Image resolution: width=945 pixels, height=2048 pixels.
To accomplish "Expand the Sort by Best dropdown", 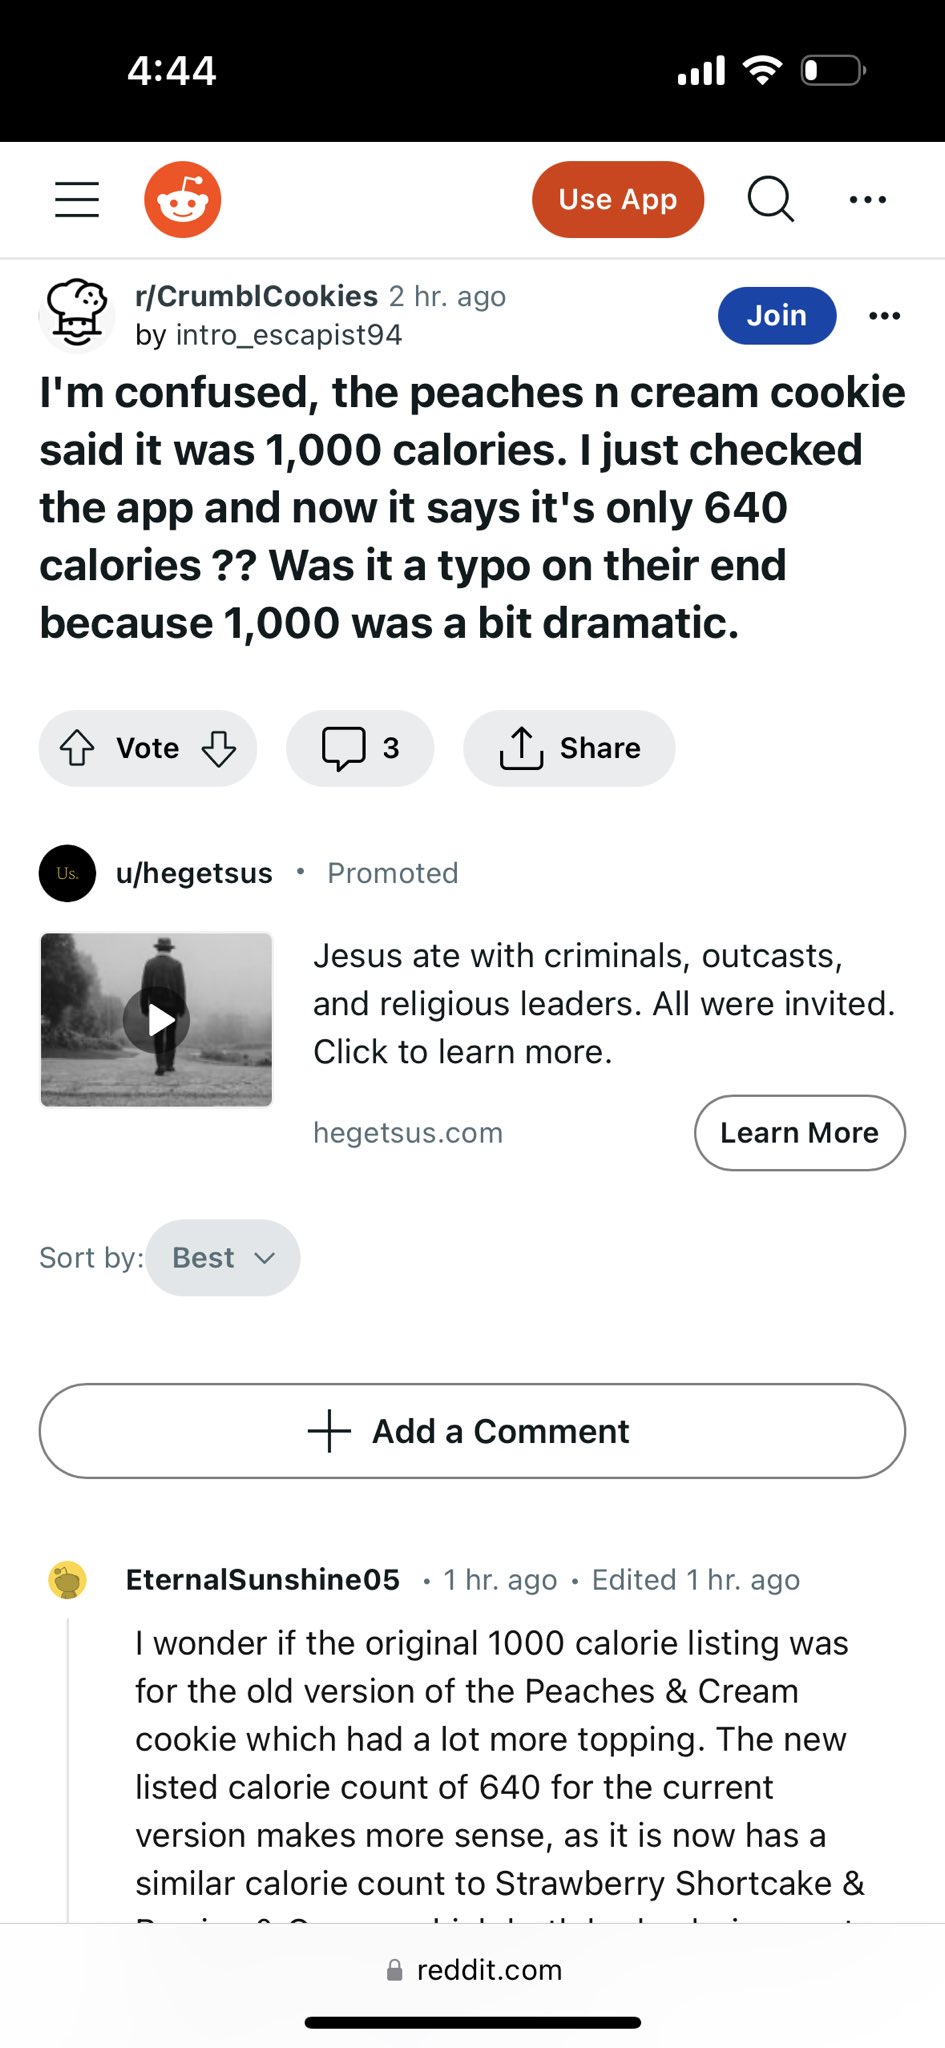I will click(x=222, y=1258).
